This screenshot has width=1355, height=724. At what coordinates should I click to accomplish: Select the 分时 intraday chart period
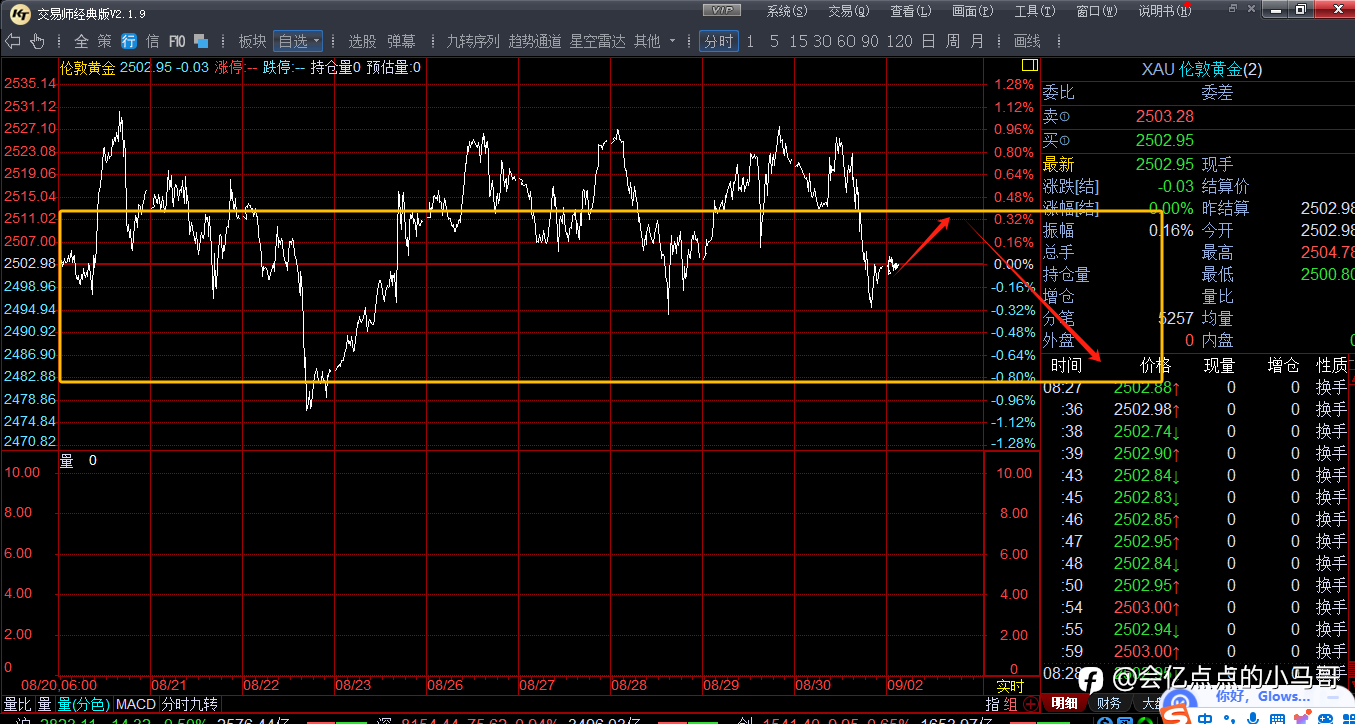(x=718, y=41)
